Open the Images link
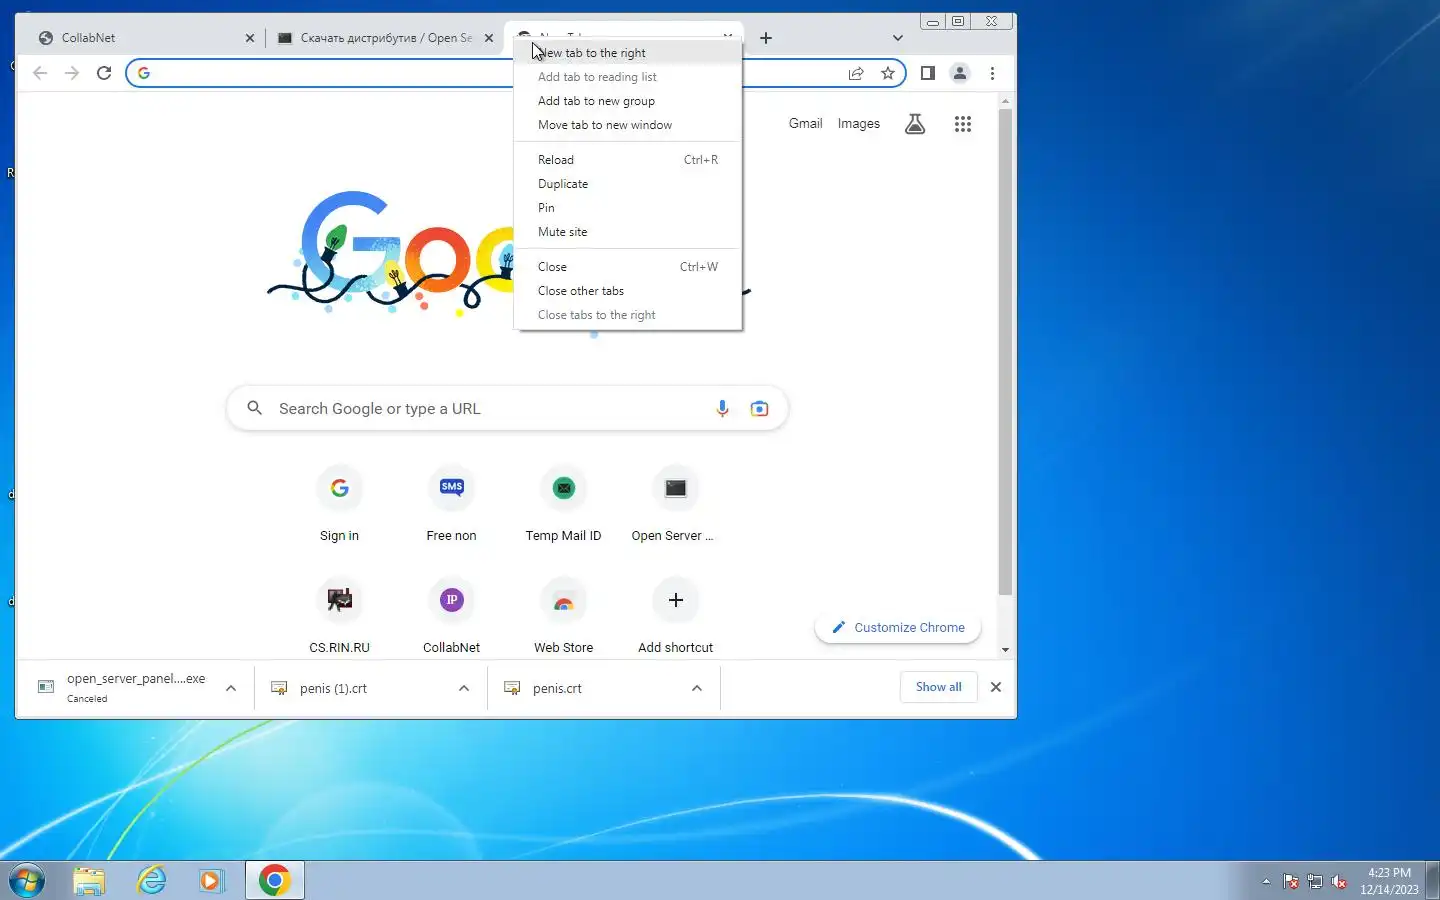This screenshot has height=900, width=1440. click(859, 124)
